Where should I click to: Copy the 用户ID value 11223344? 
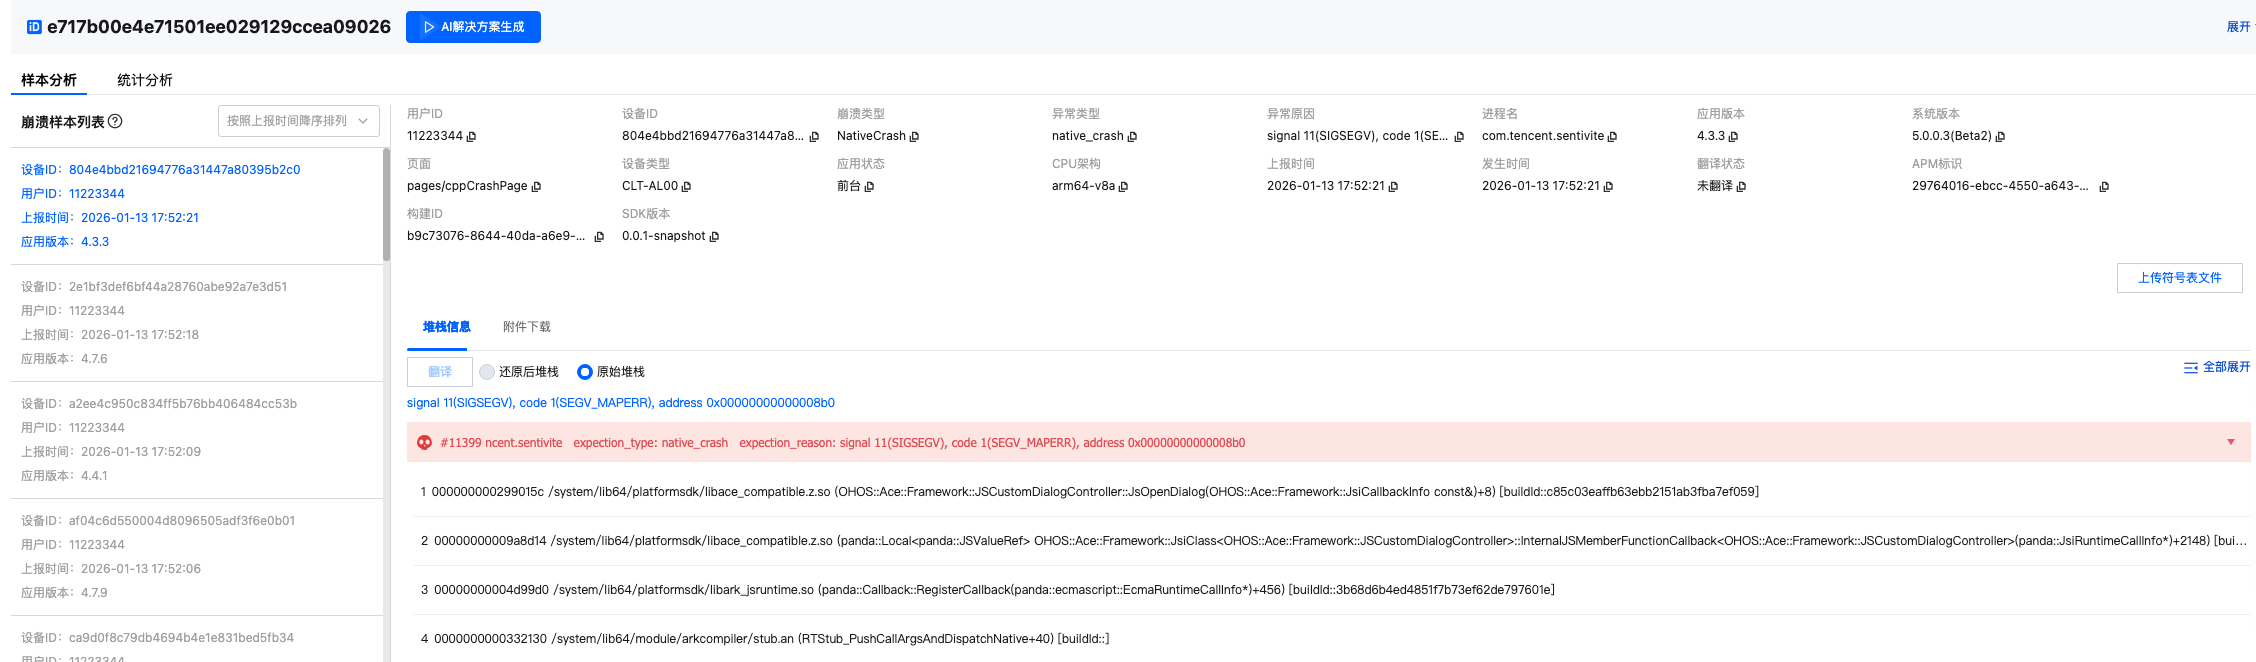pos(472,137)
